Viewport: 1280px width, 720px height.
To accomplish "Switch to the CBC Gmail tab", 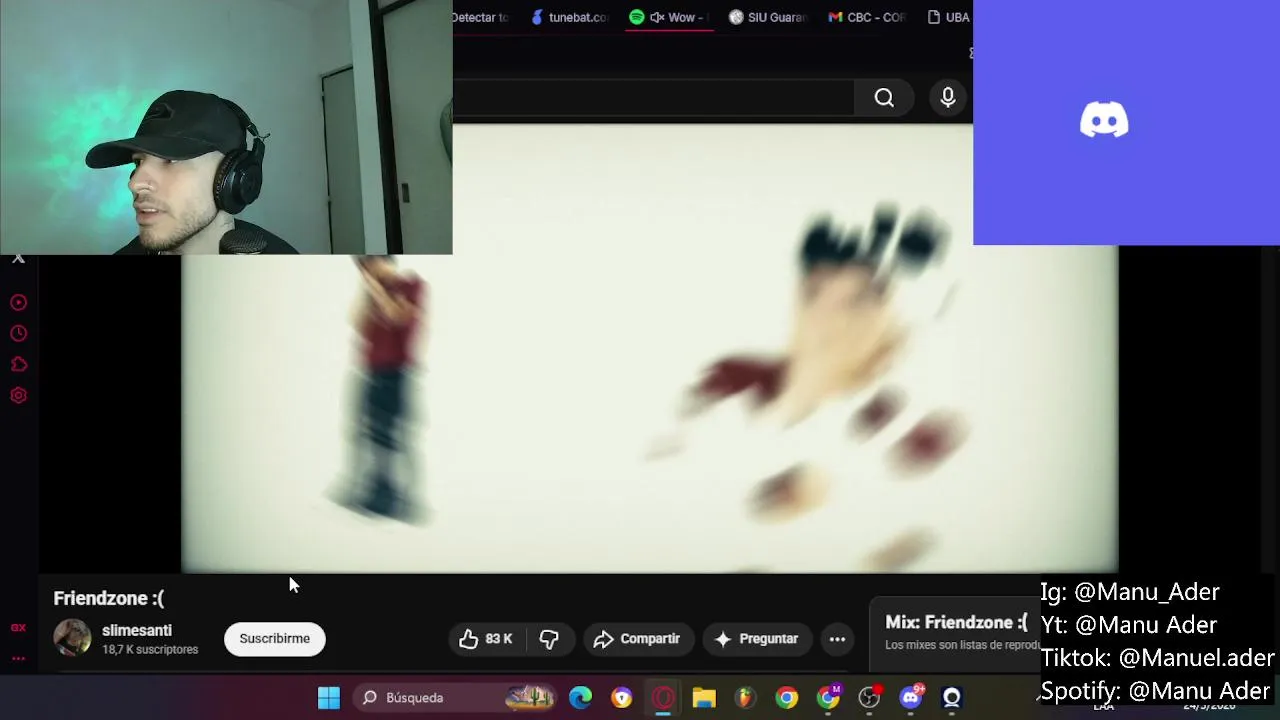I will tap(866, 17).
